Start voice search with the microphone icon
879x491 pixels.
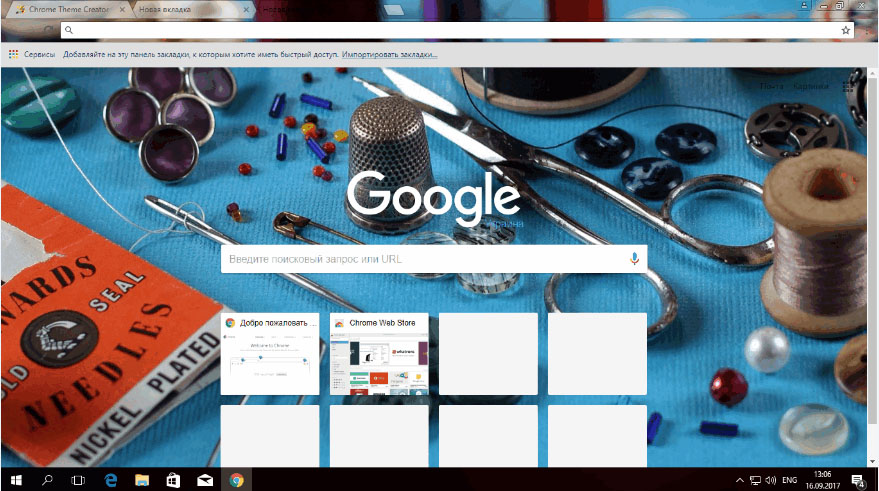634,259
